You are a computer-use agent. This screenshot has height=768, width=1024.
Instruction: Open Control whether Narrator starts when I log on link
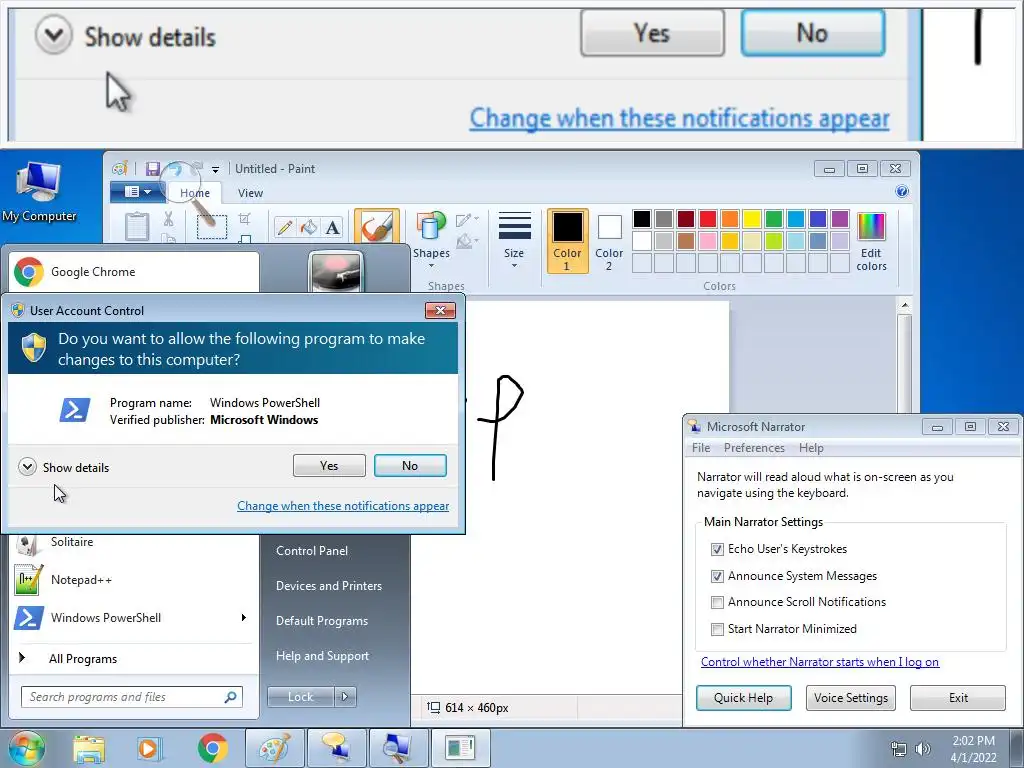click(x=820, y=662)
